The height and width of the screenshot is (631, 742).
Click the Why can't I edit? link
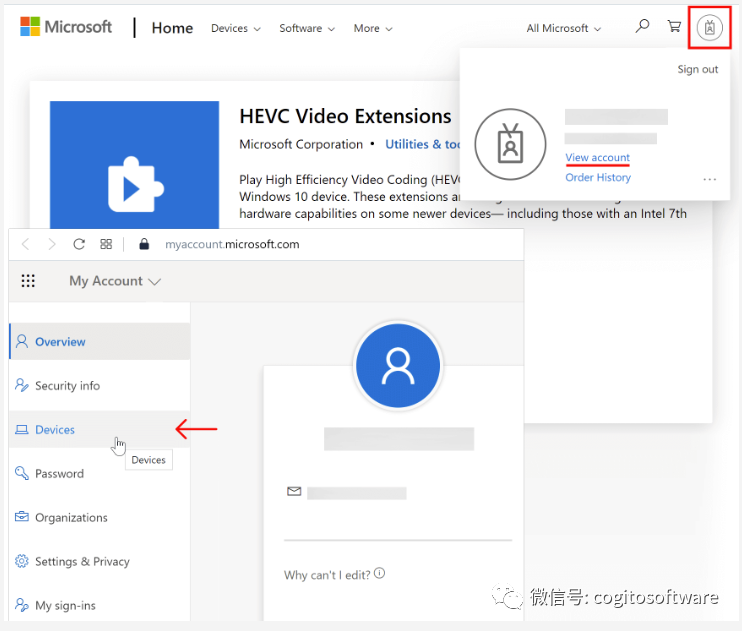327,575
